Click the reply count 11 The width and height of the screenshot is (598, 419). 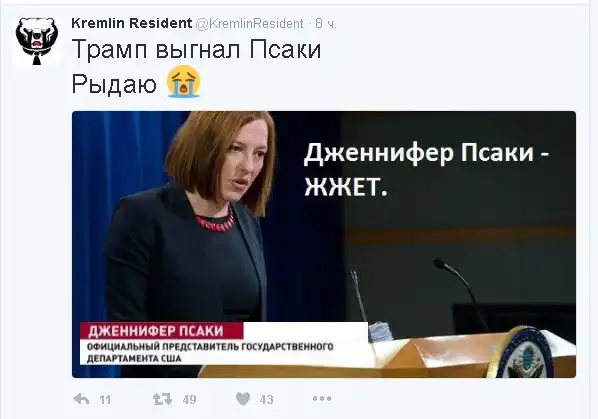click(x=105, y=400)
